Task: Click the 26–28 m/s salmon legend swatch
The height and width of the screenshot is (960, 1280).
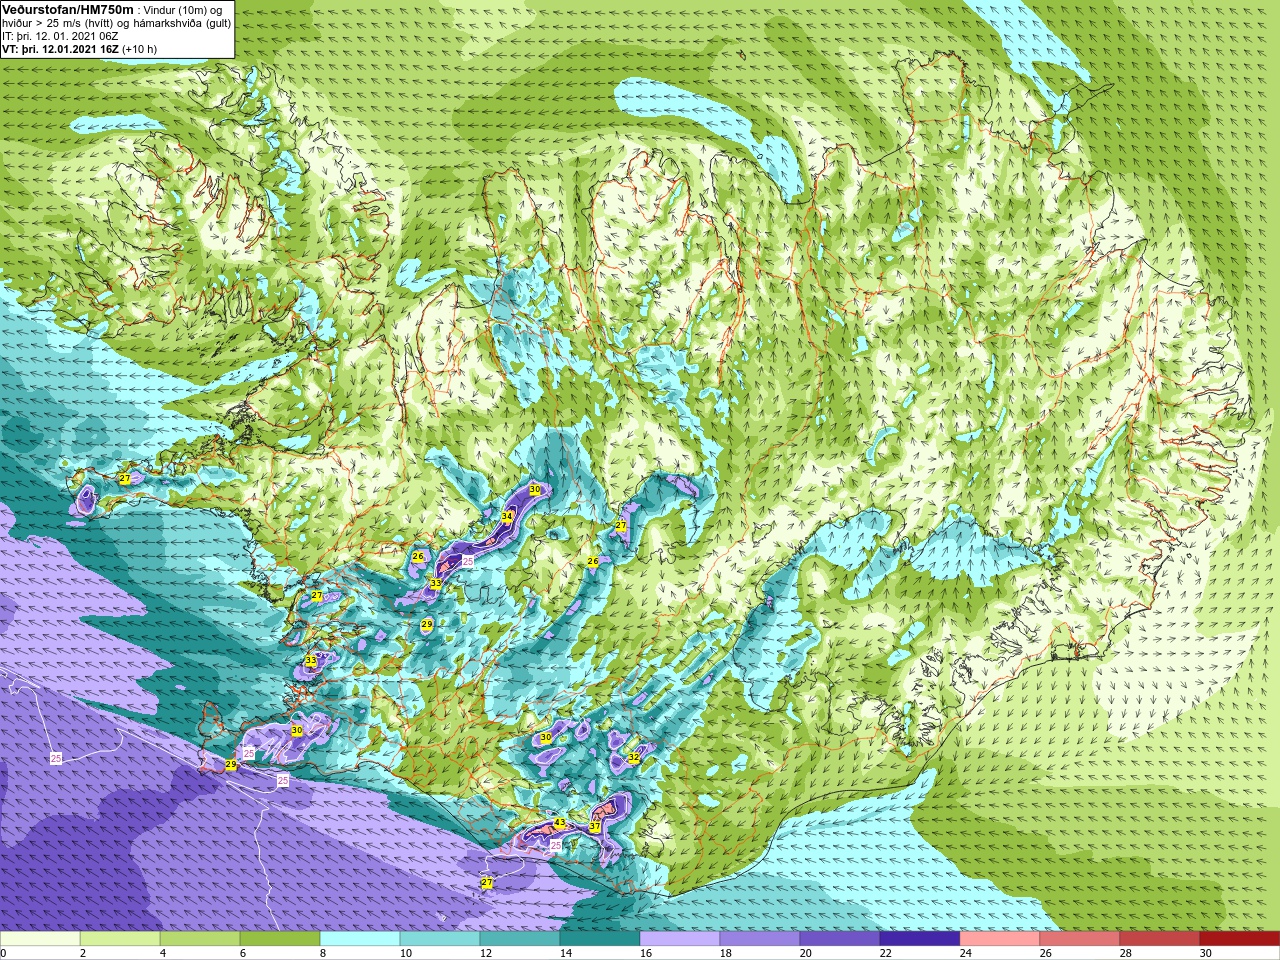Action: [x=1080, y=938]
